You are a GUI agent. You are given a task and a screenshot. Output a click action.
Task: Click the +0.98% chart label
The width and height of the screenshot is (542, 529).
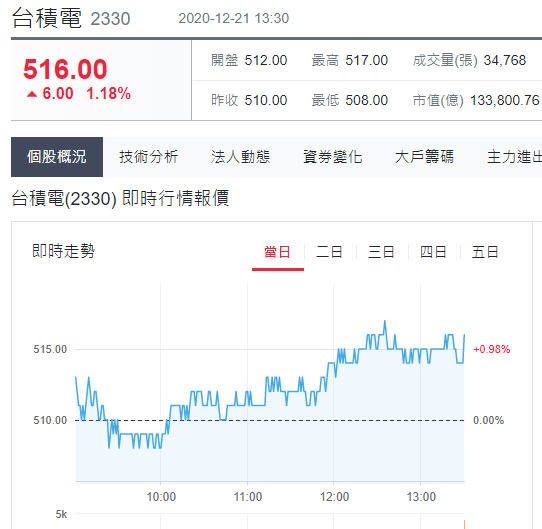[492, 349]
